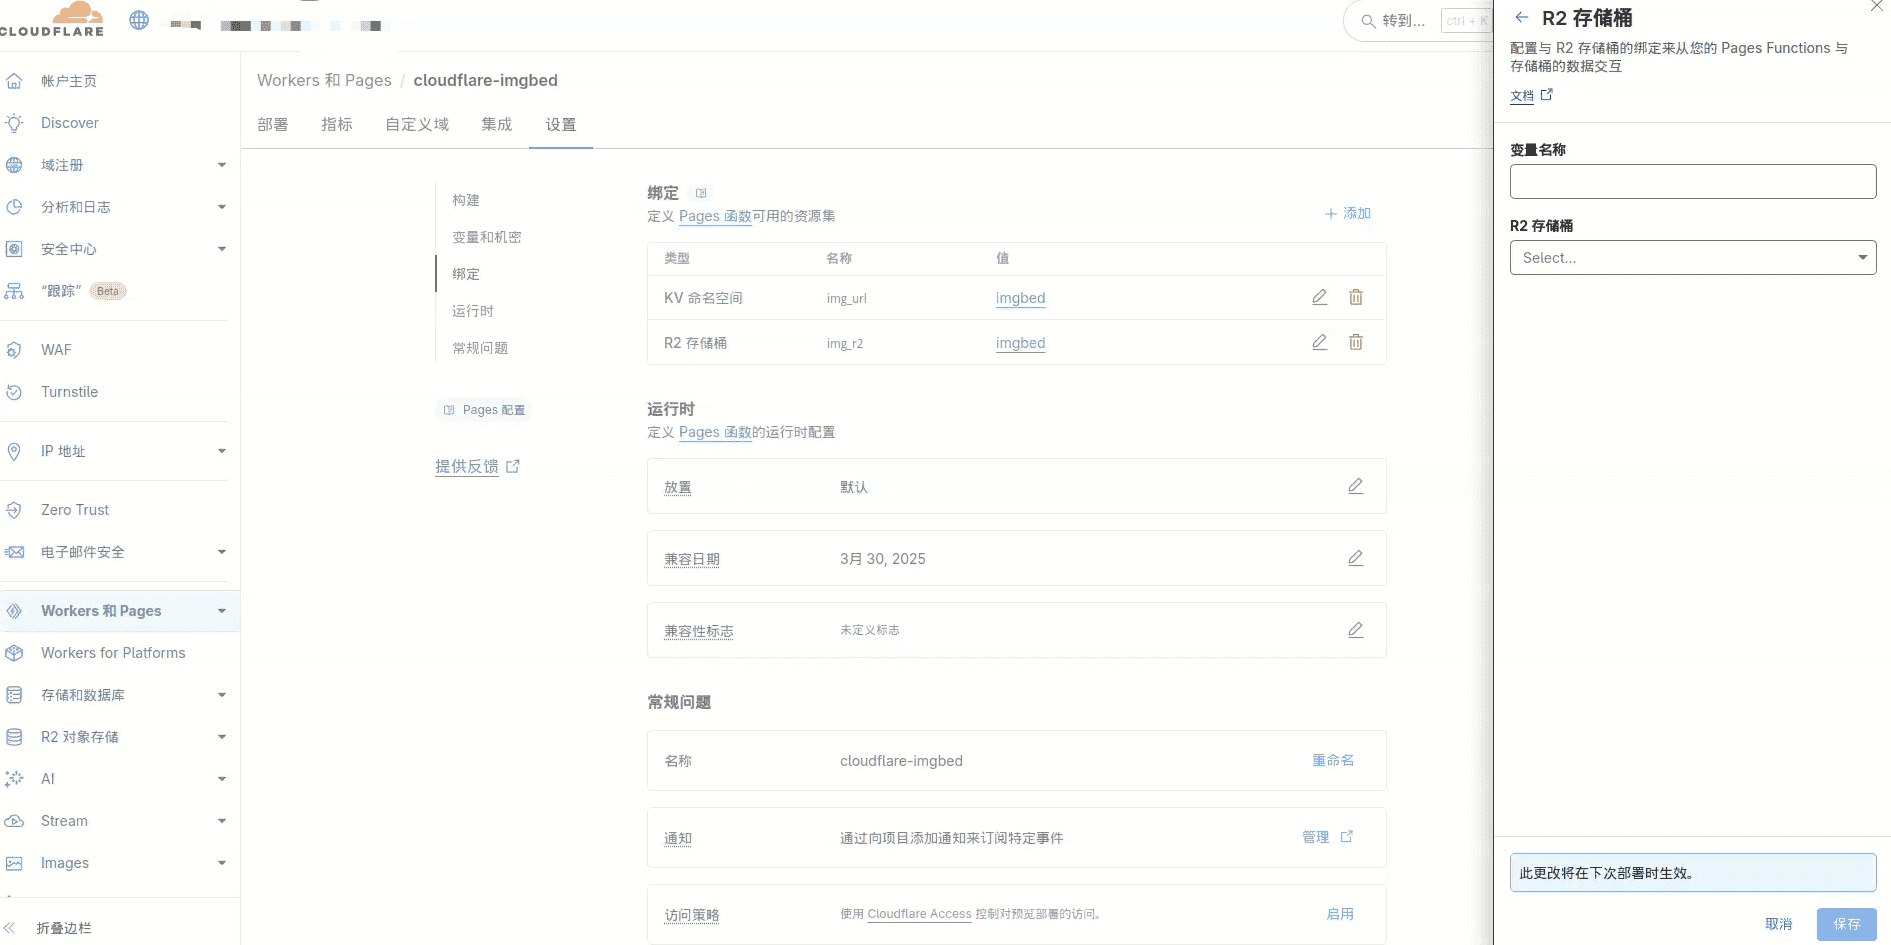Go to 构建 settings section
Screen dimensions: 1891x945
[x=466, y=200]
